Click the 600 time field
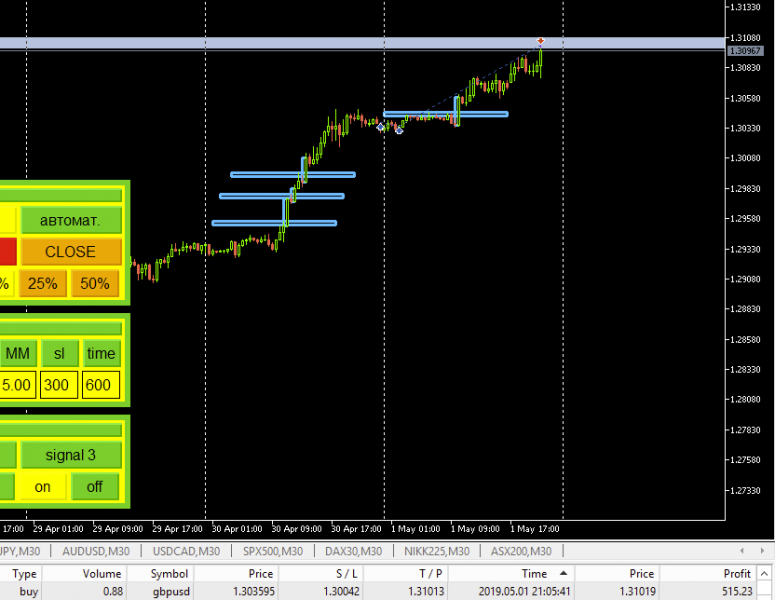Viewport: 775px width, 600px height. 101,385
